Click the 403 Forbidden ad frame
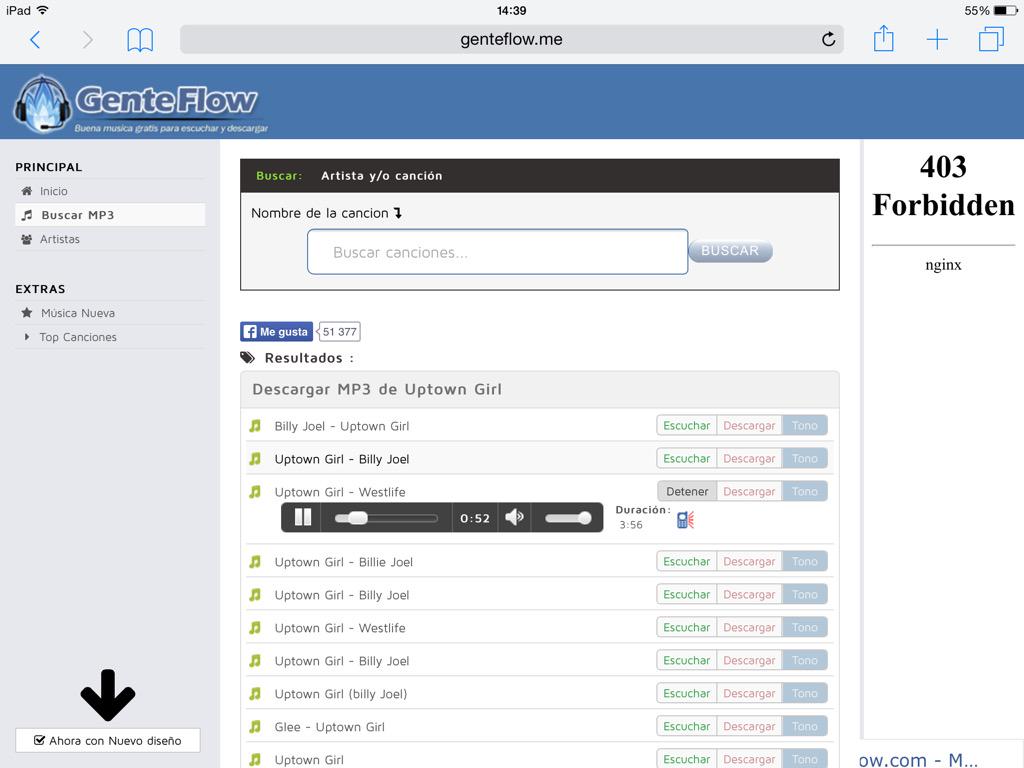 point(943,439)
